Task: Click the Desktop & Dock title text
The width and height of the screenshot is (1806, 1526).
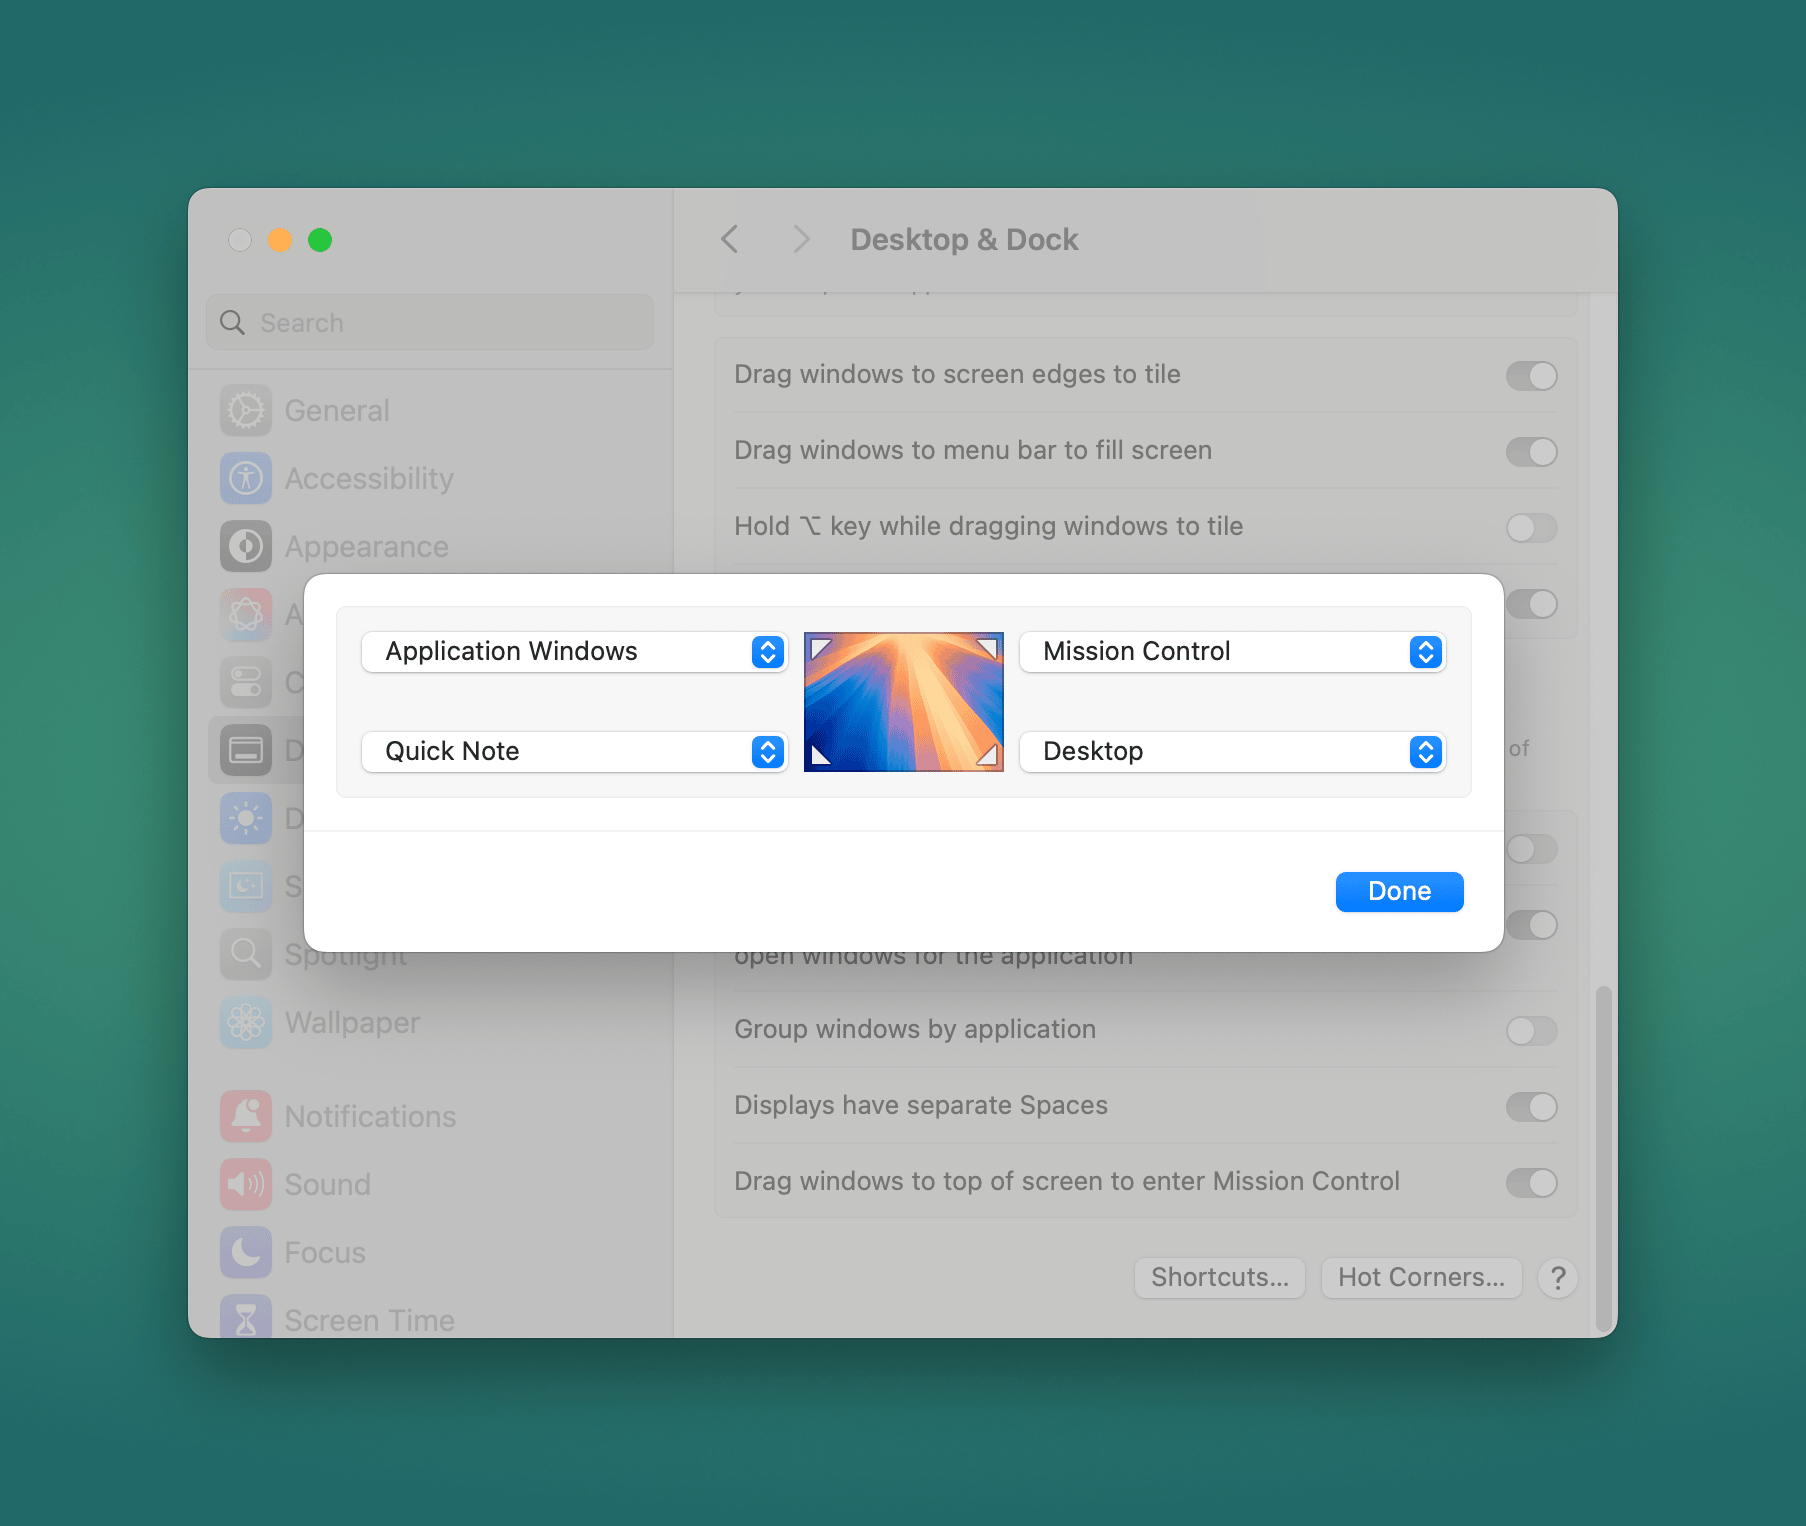Action: 964,240
